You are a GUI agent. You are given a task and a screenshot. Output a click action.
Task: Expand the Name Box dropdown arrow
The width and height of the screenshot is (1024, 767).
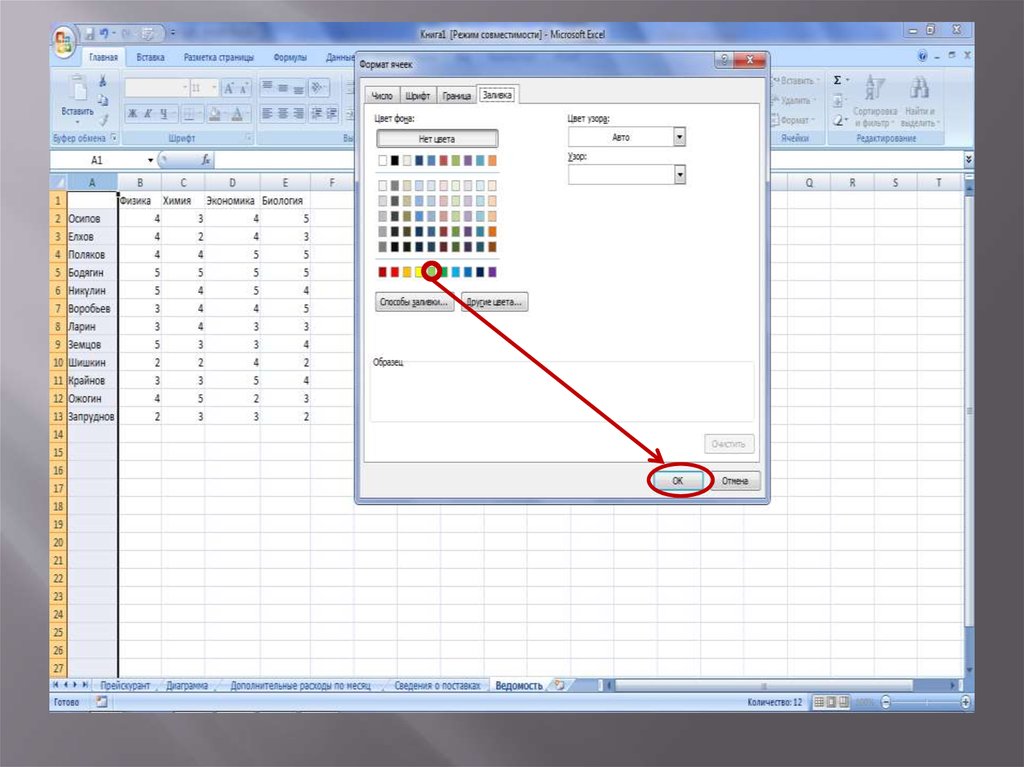150,160
